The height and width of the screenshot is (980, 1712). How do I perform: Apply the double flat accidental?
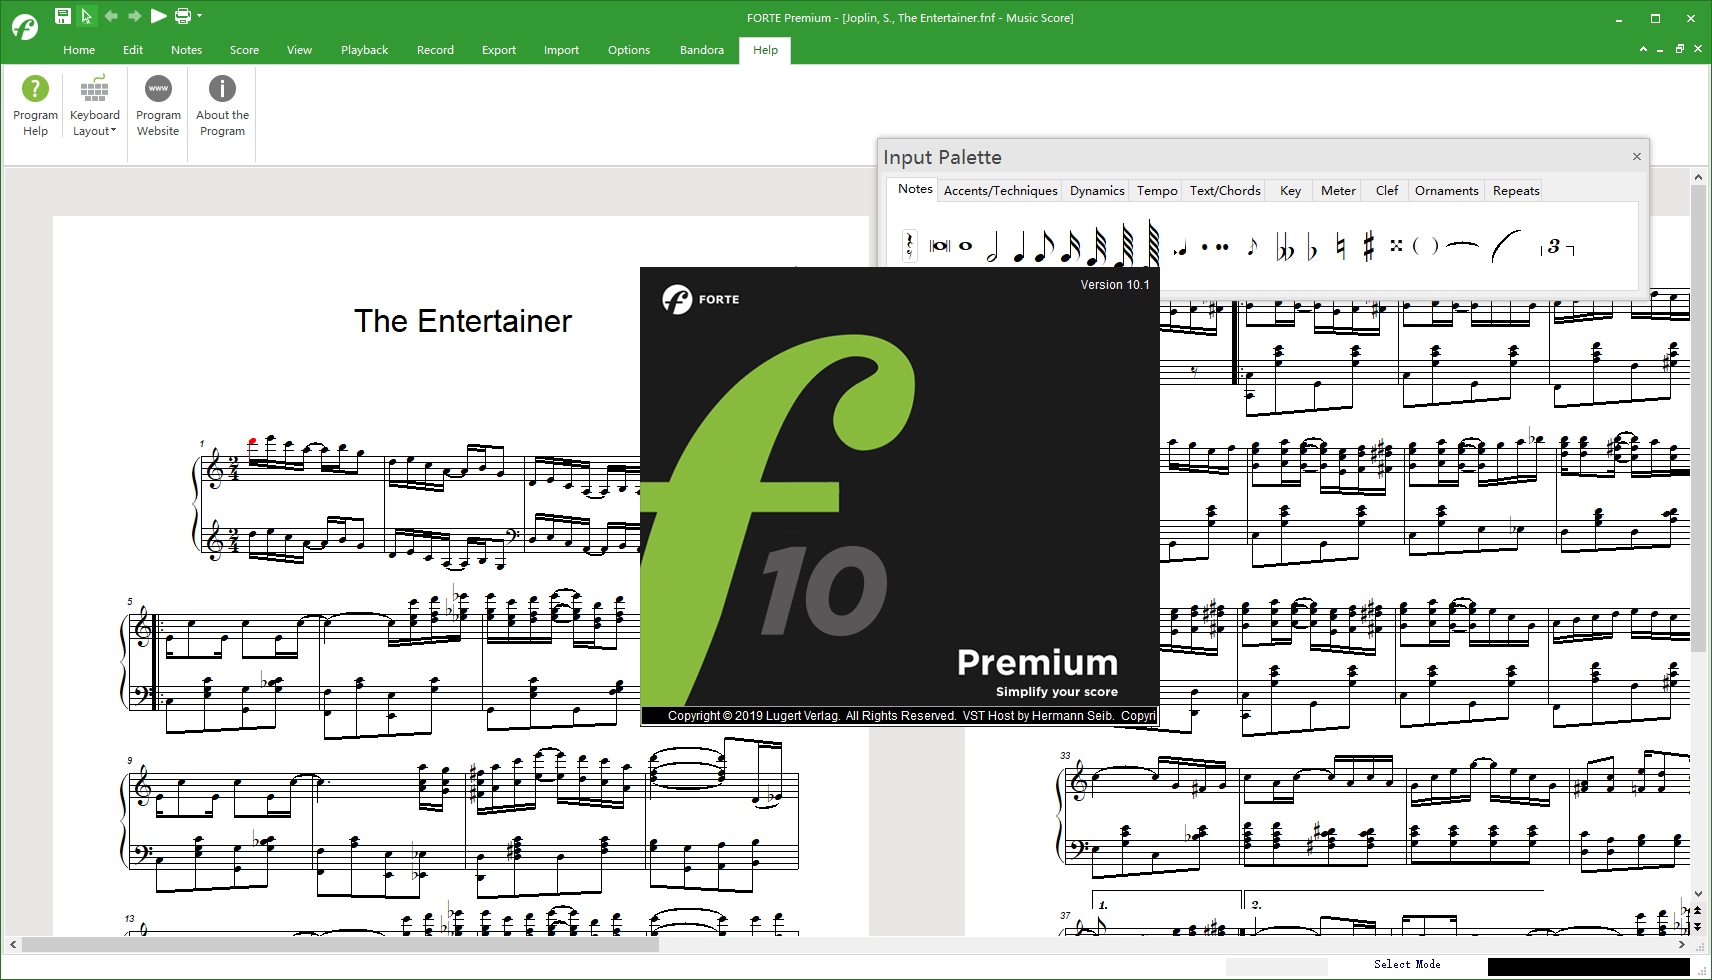[x=1286, y=247]
